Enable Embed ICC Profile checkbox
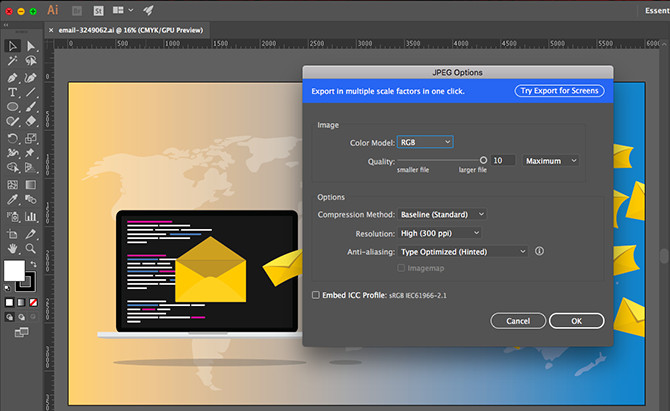 pos(316,295)
